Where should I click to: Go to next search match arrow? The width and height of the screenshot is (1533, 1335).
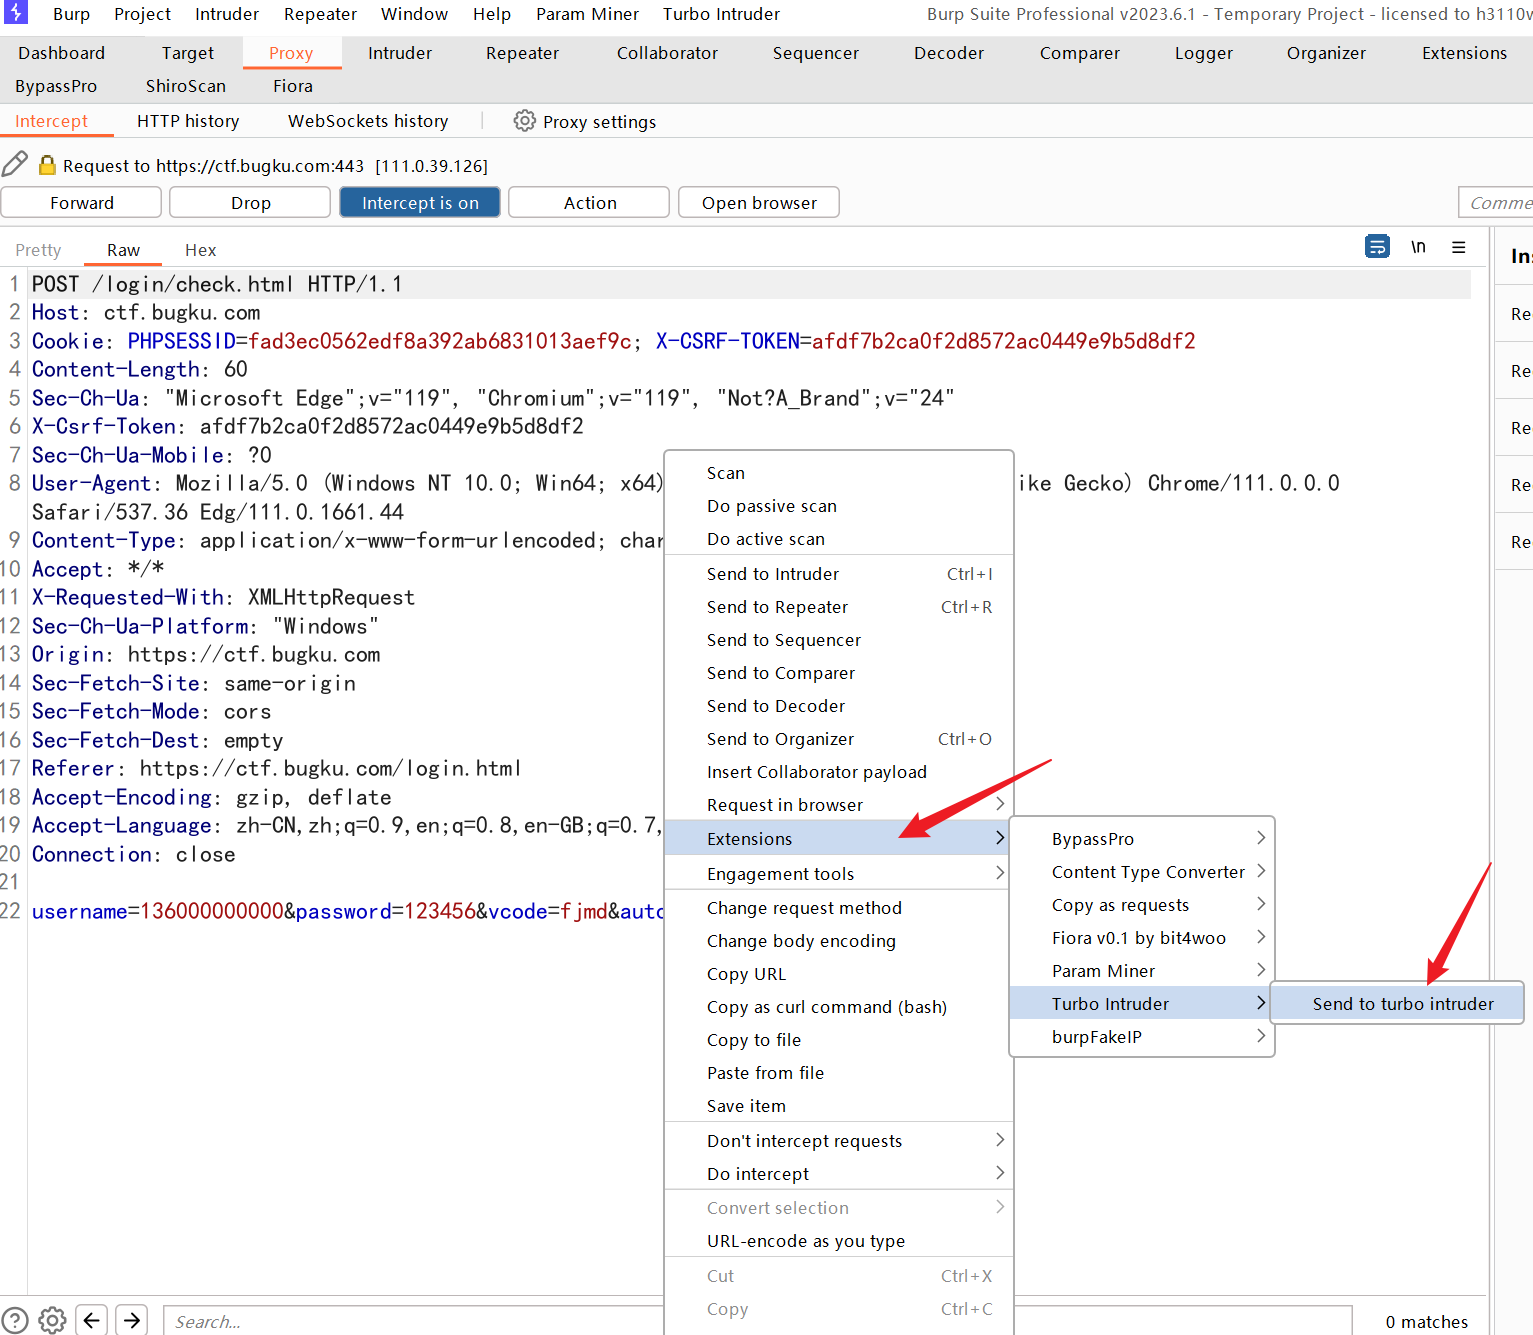click(132, 1320)
